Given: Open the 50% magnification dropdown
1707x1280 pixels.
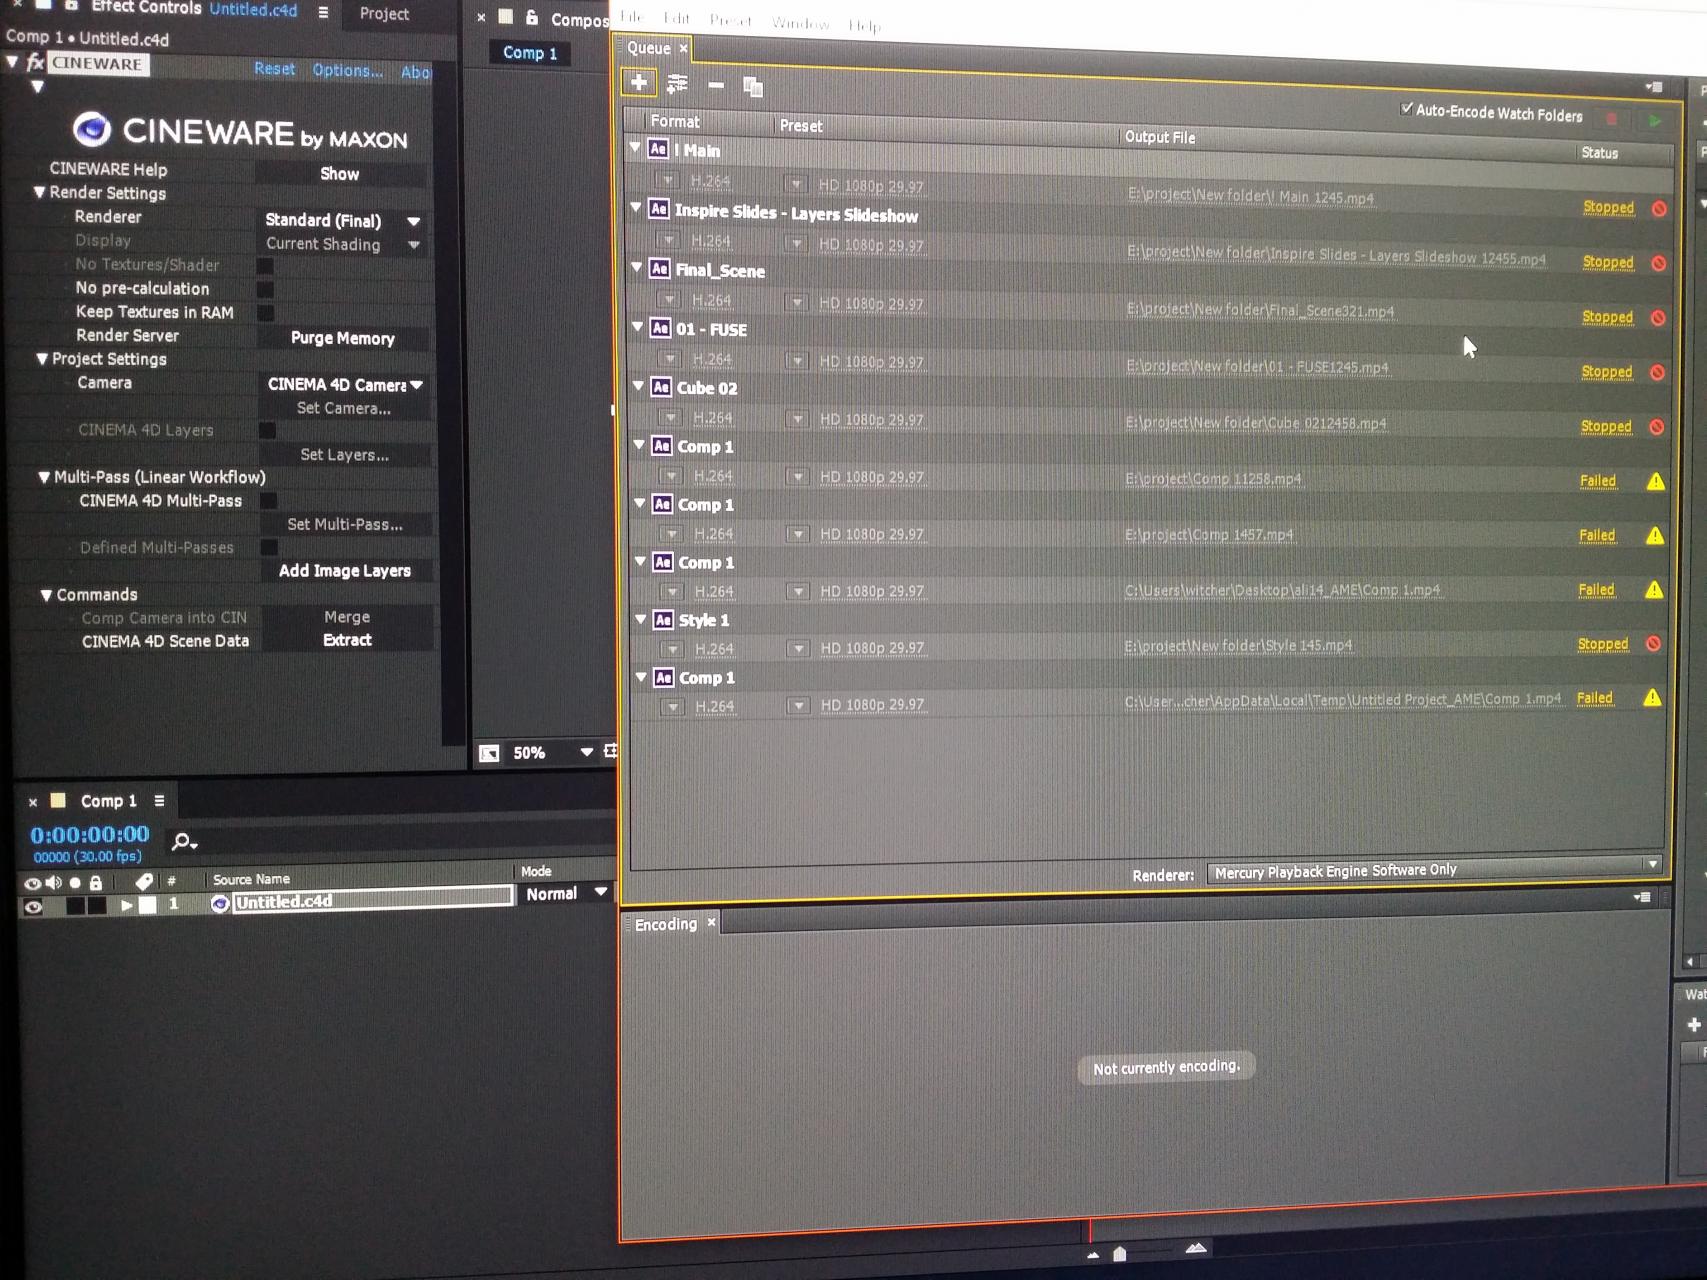Looking at the screenshot, I should click(552, 752).
